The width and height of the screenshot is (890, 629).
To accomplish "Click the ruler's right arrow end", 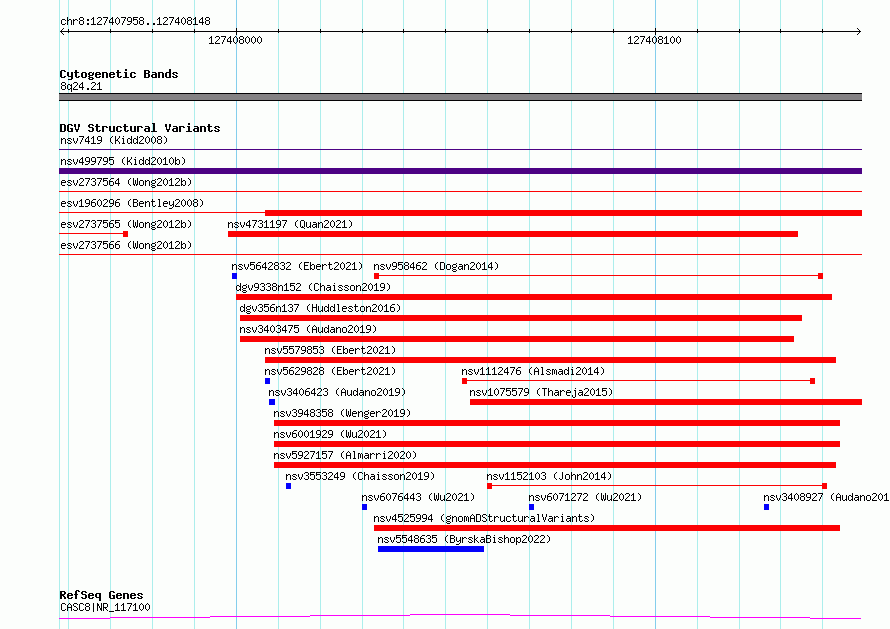I will 858,31.
